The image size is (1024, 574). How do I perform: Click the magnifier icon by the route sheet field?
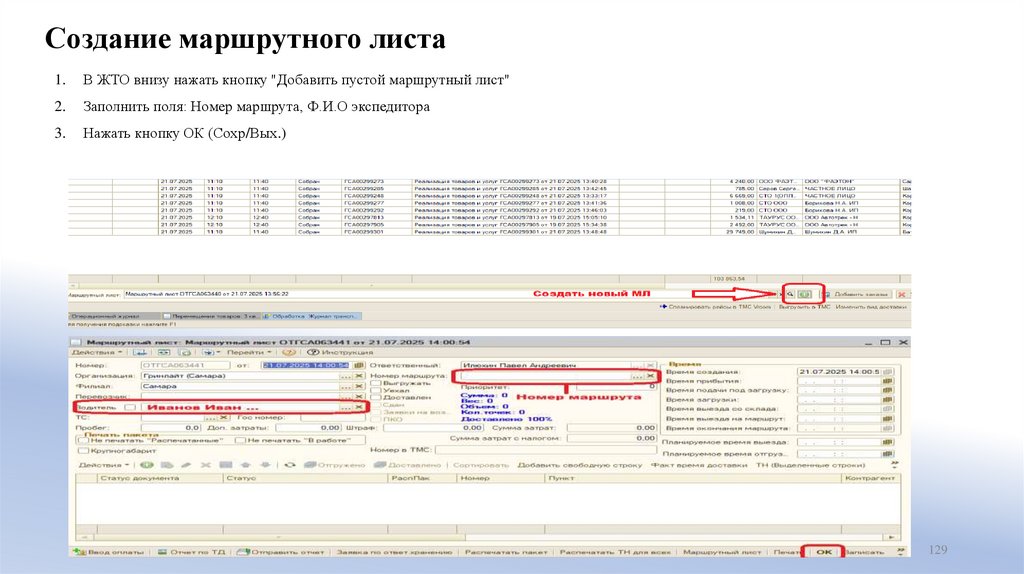tap(790, 295)
